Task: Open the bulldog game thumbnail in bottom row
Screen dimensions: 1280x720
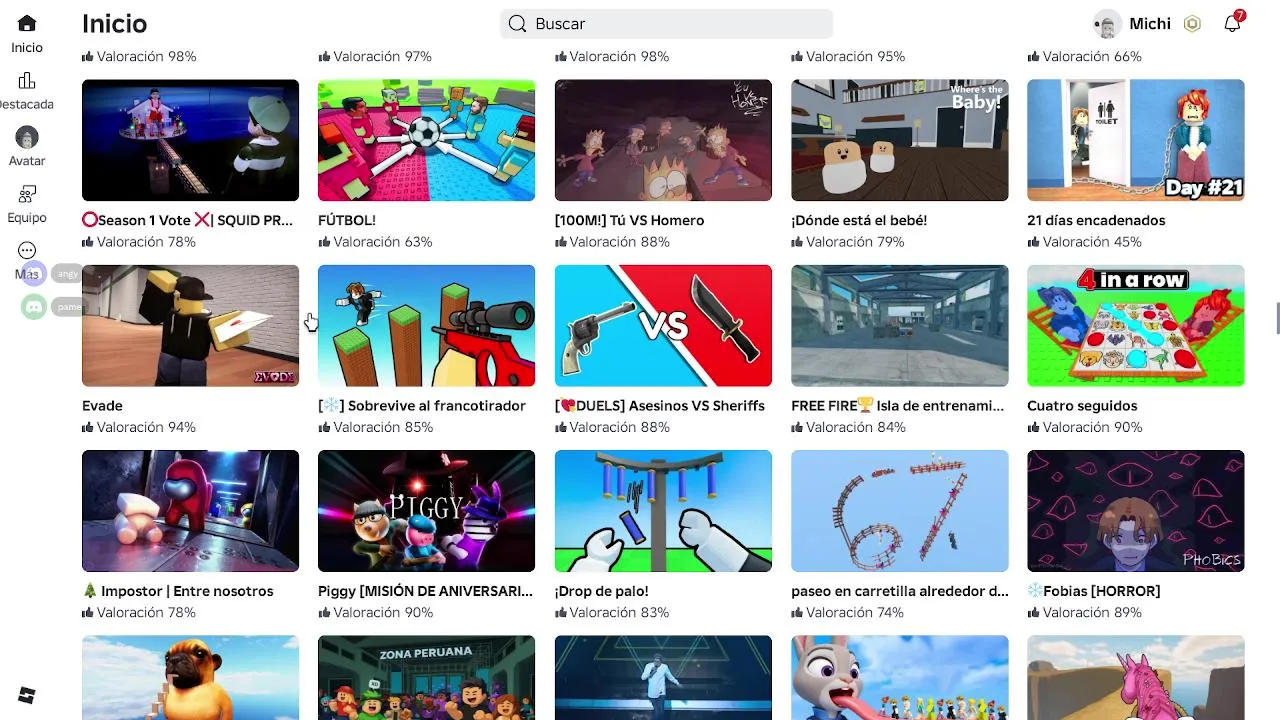Action: [x=190, y=677]
